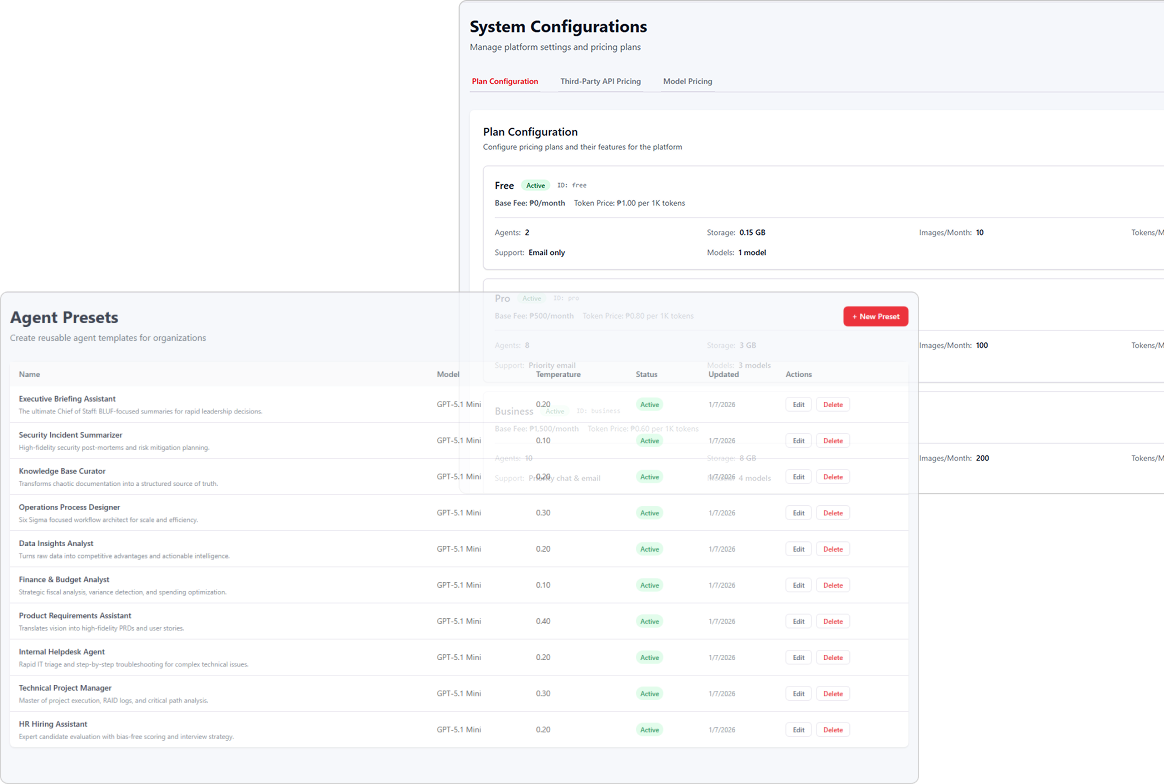Click Active status badge of Free plan
Image resolution: width=1164 pixels, height=784 pixels.
point(536,185)
